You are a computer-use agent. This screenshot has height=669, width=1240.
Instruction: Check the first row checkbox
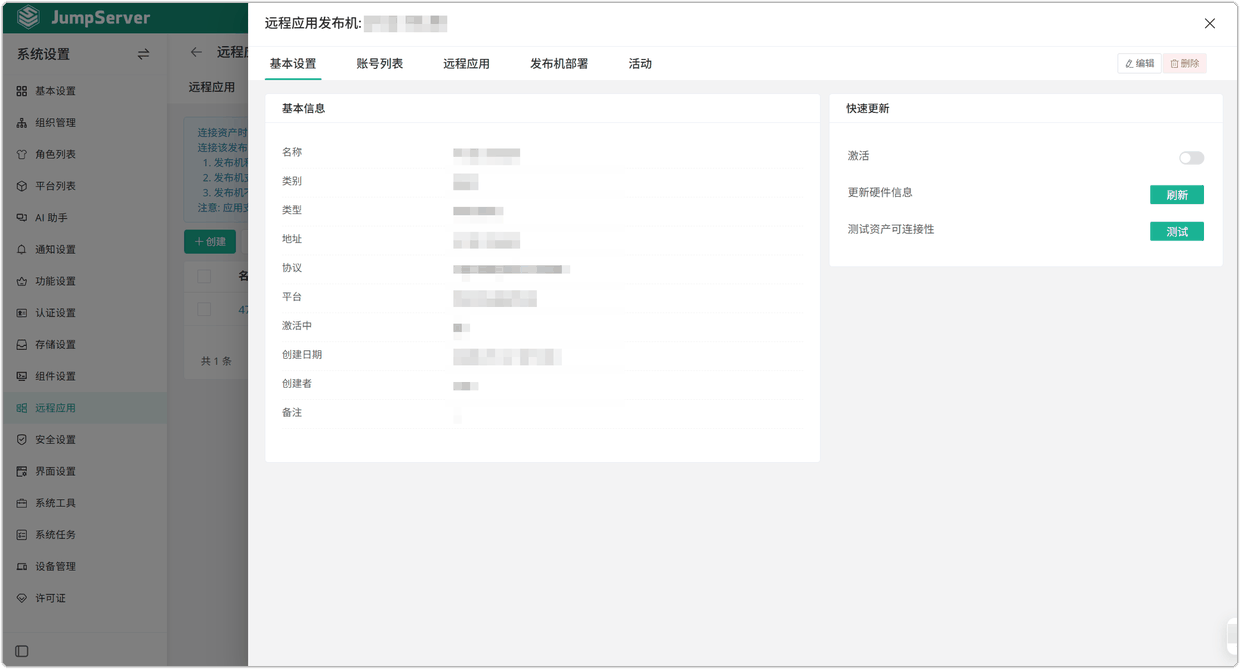pyautogui.click(x=204, y=310)
